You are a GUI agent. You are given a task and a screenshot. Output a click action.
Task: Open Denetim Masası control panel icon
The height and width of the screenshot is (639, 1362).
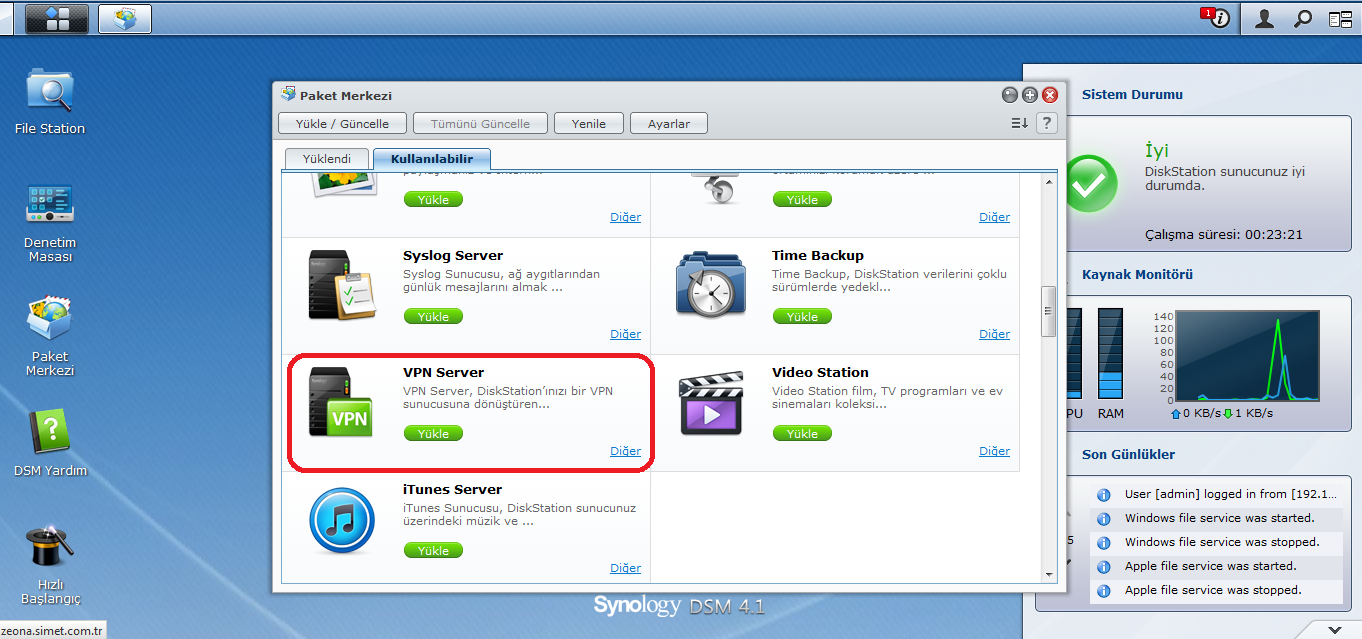[49, 205]
